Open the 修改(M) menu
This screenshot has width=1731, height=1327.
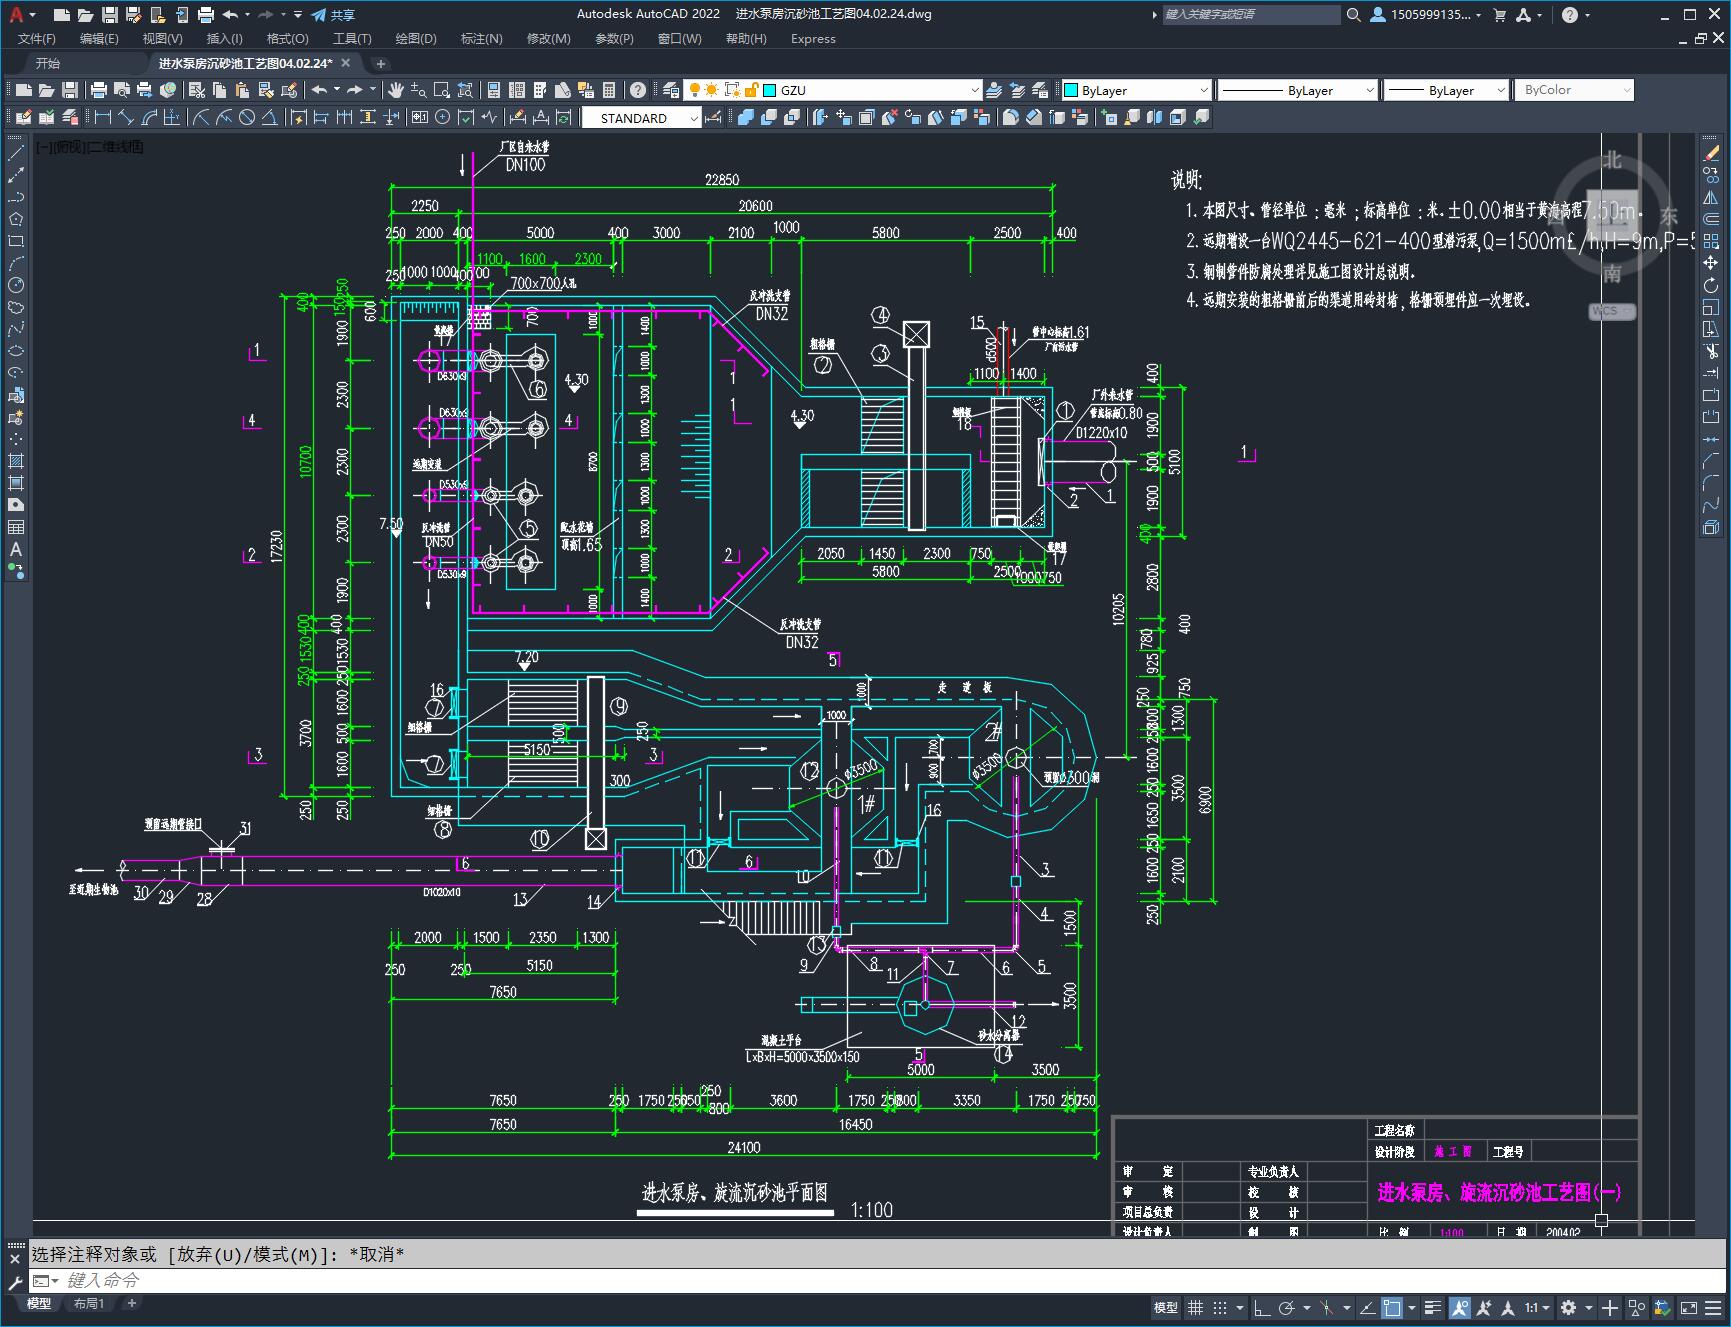point(548,39)
